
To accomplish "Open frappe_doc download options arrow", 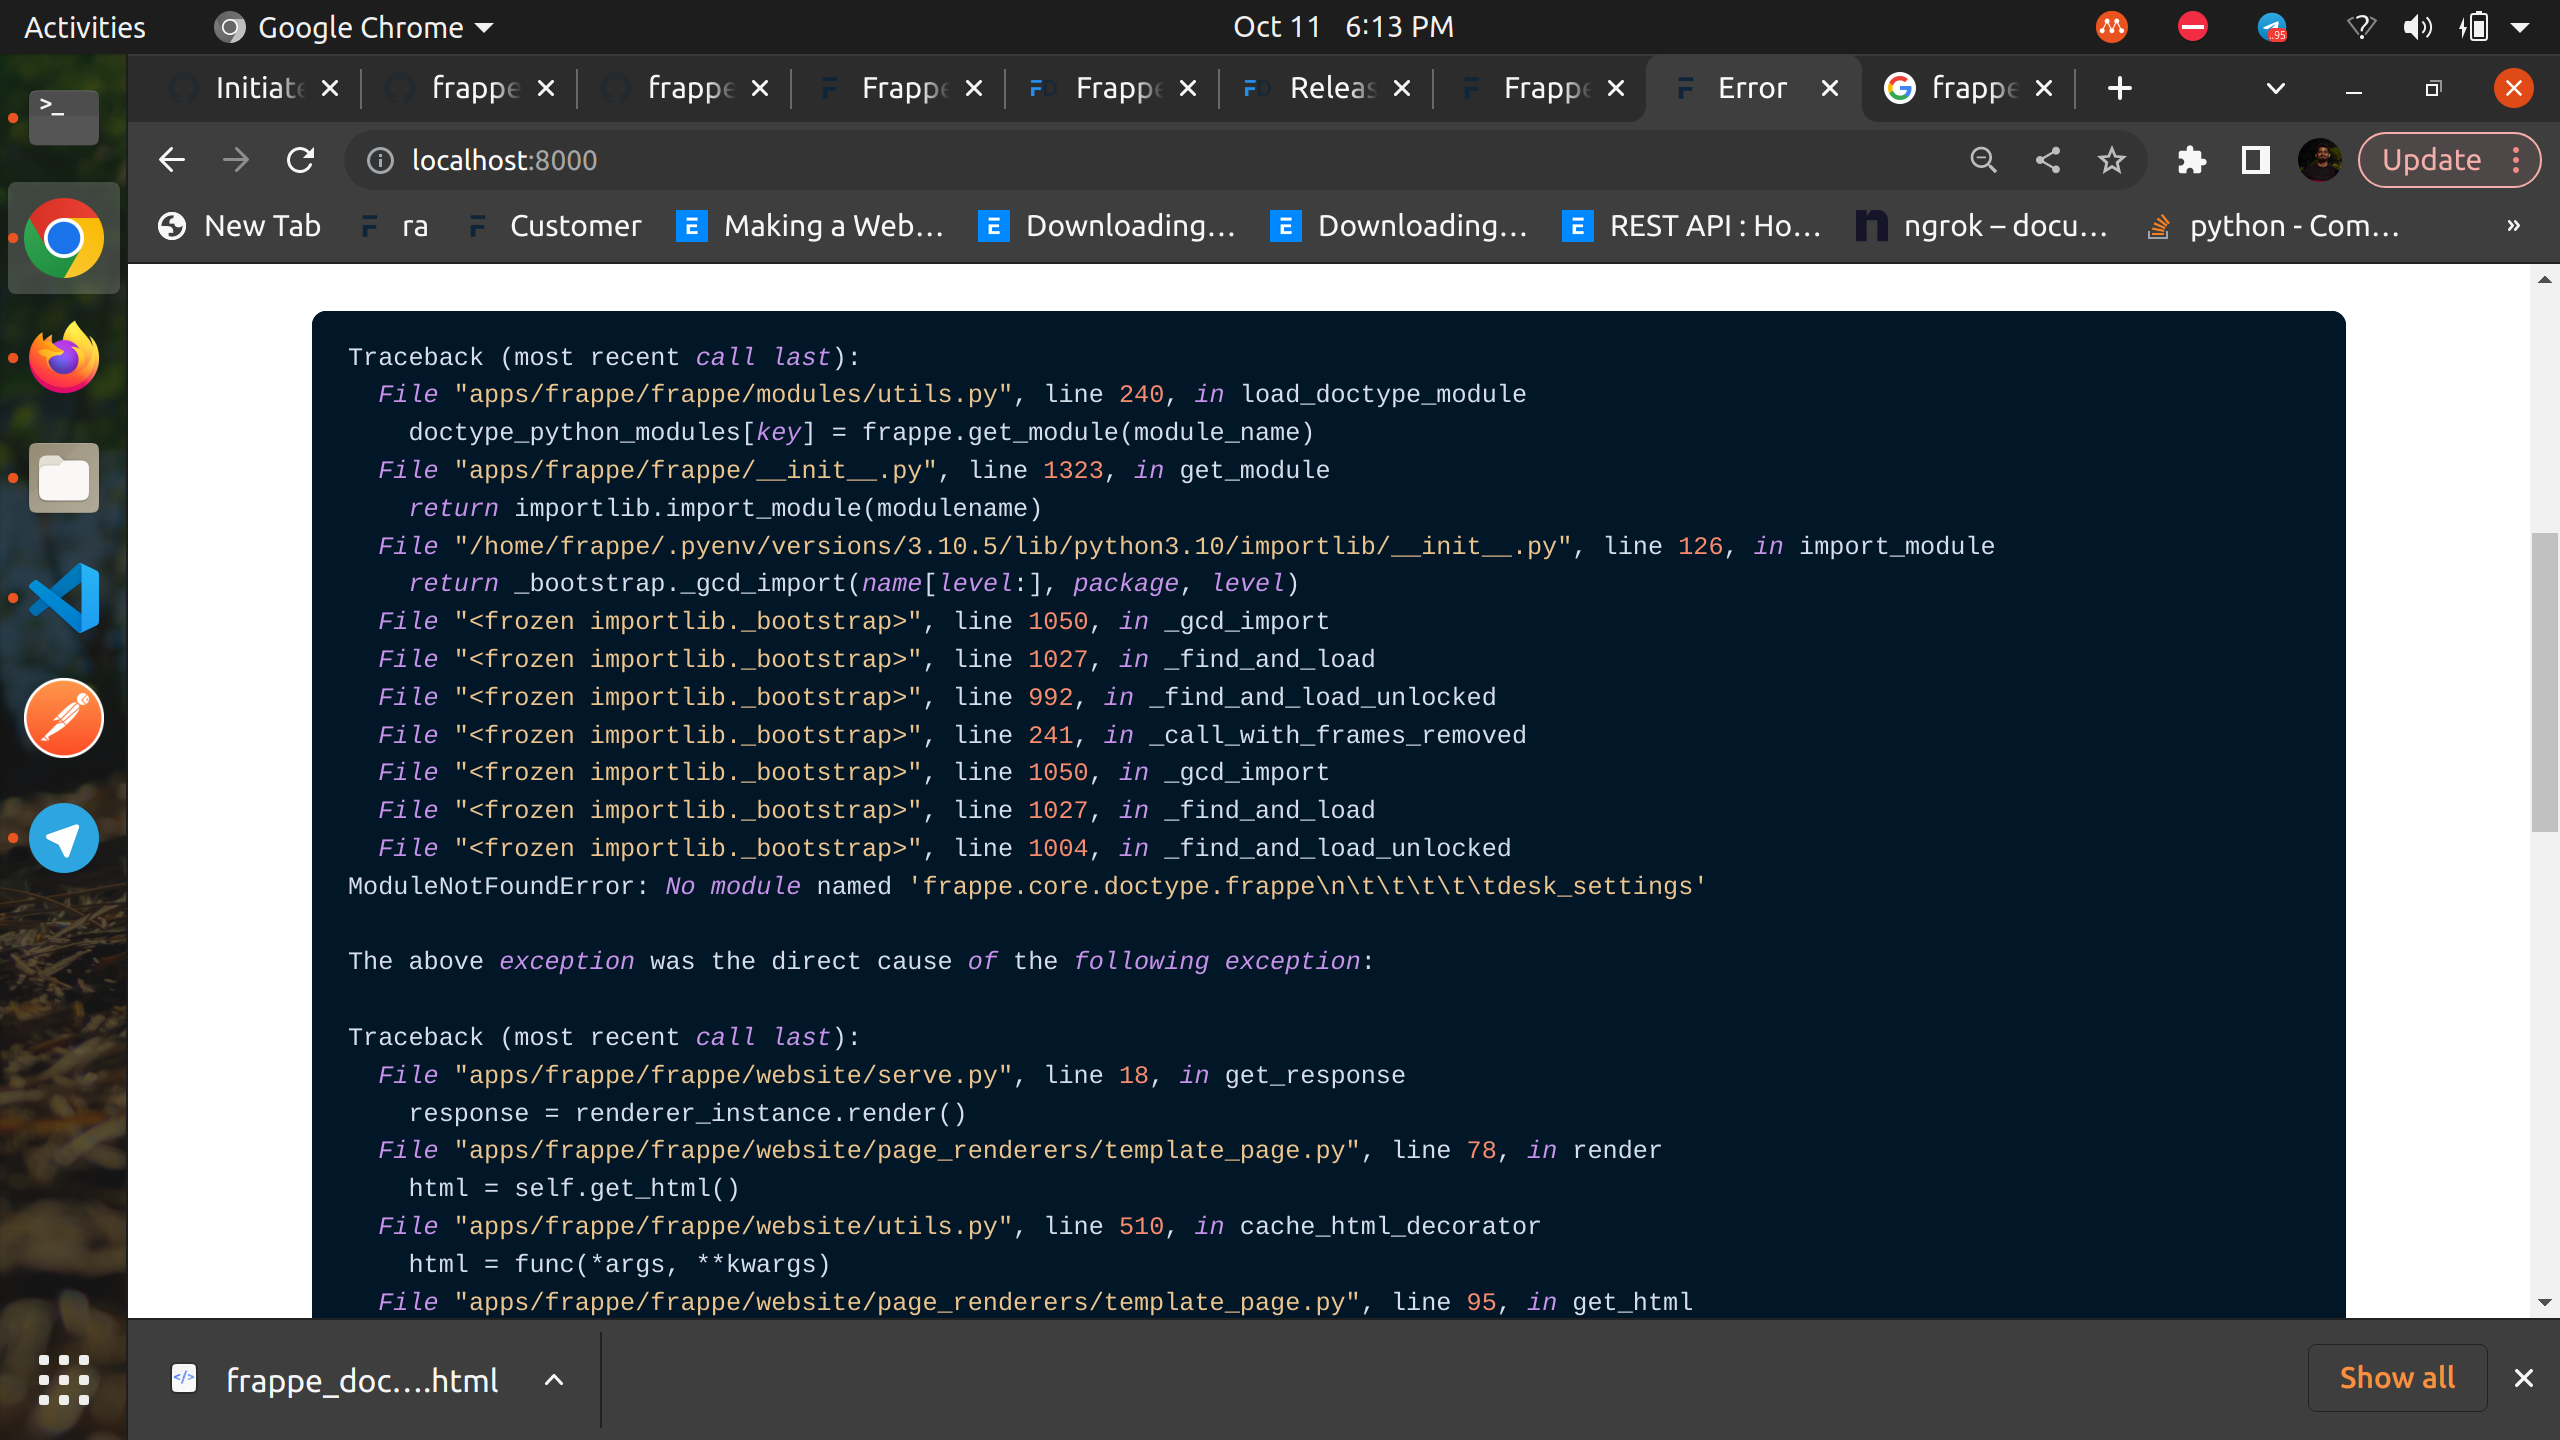I will tap(553, 1380).
